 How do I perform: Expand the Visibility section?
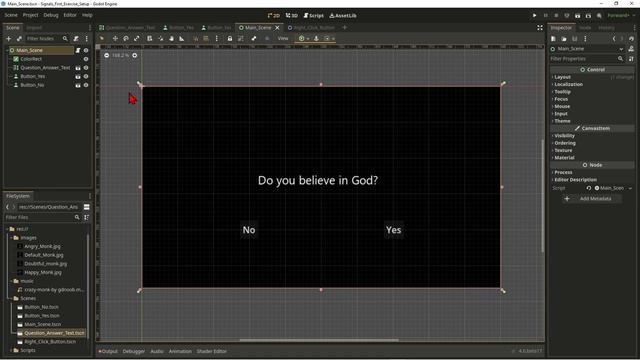564,136
